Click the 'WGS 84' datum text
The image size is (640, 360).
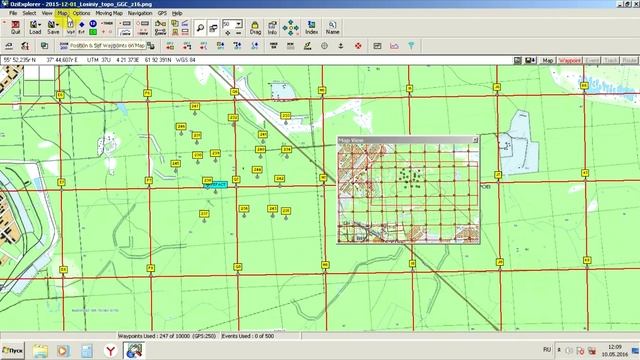pos(186,60)
